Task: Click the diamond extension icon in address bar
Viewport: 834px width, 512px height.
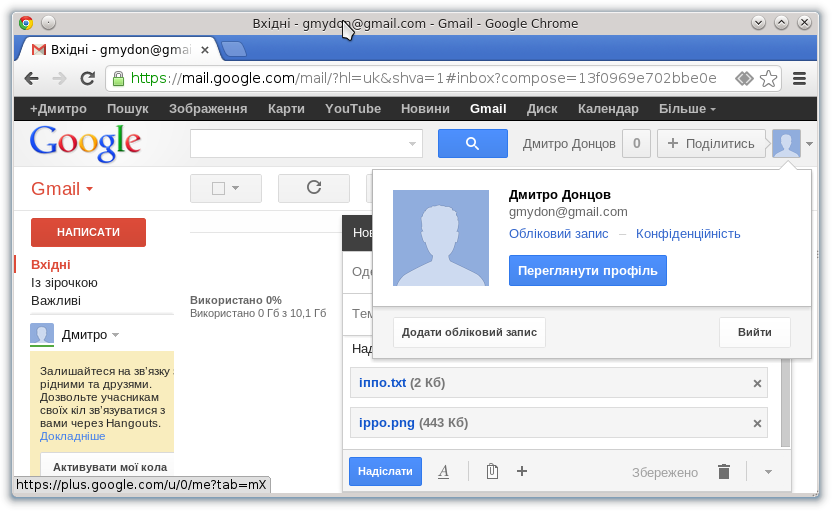Action: click(744, 79)
